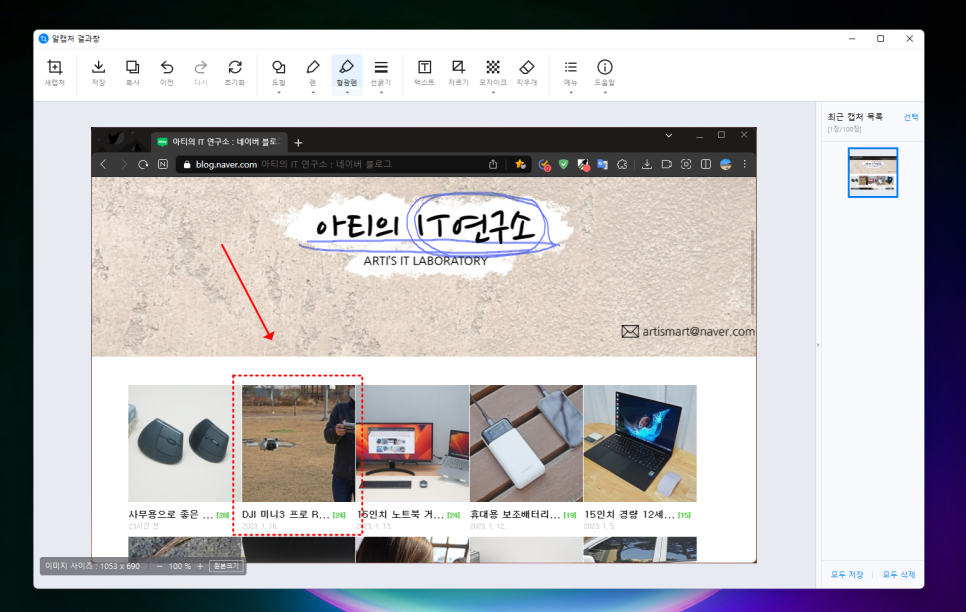Select the 텍스트 text tool
The width and height of the screenshot is (966, 612).
point(424,72)
